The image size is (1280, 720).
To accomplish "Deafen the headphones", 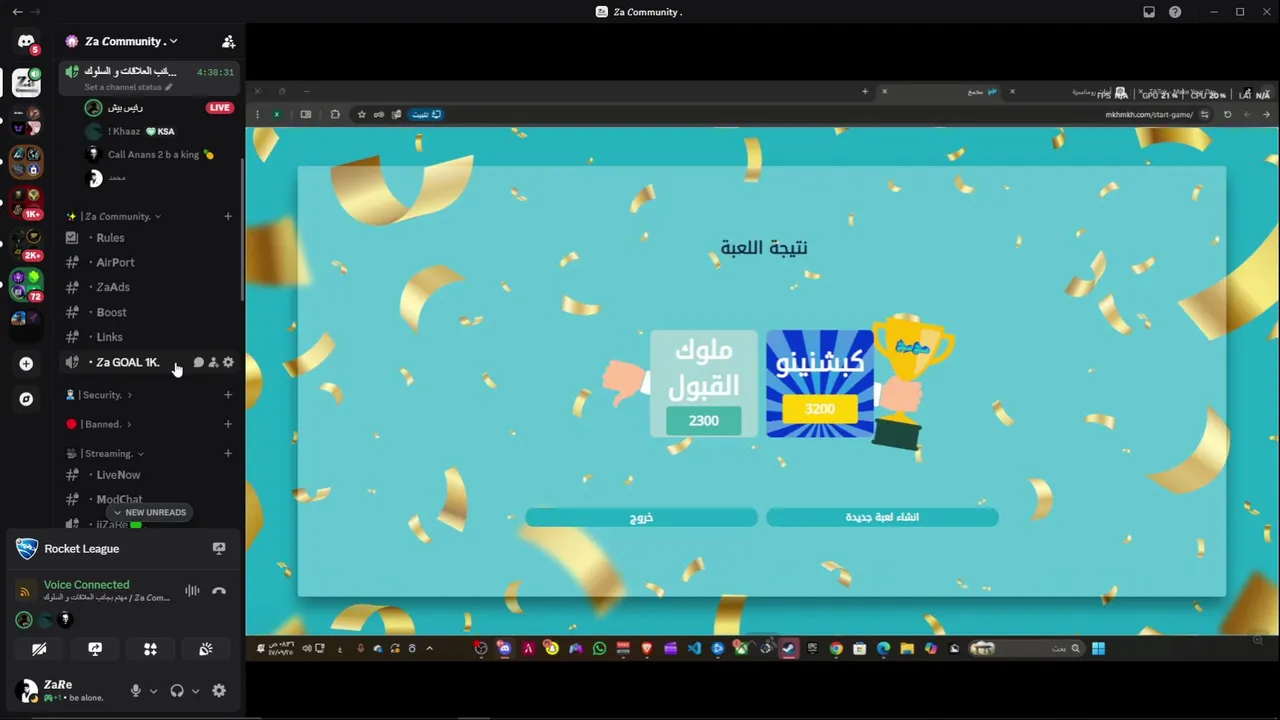I will click(177, 691).
